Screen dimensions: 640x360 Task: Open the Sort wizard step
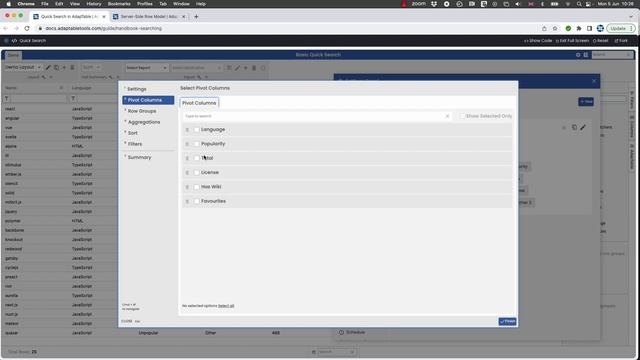pos(148,133)
